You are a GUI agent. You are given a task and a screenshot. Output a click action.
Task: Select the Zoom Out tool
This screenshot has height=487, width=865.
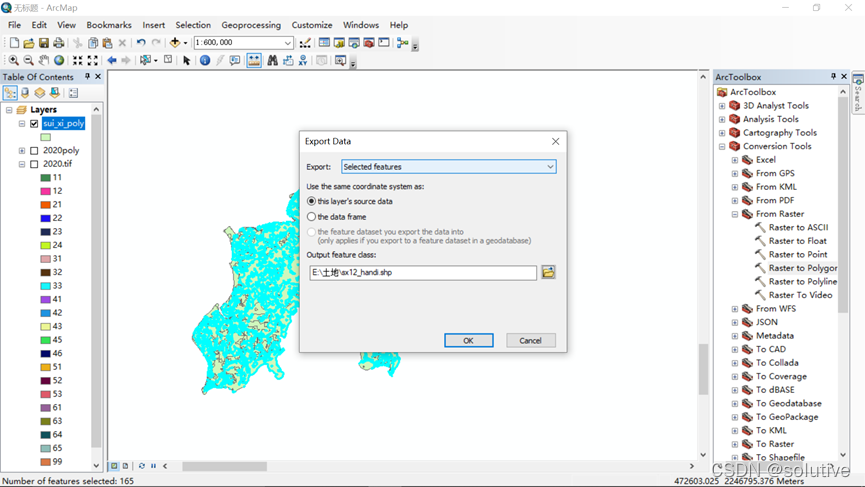click(29, 60)
